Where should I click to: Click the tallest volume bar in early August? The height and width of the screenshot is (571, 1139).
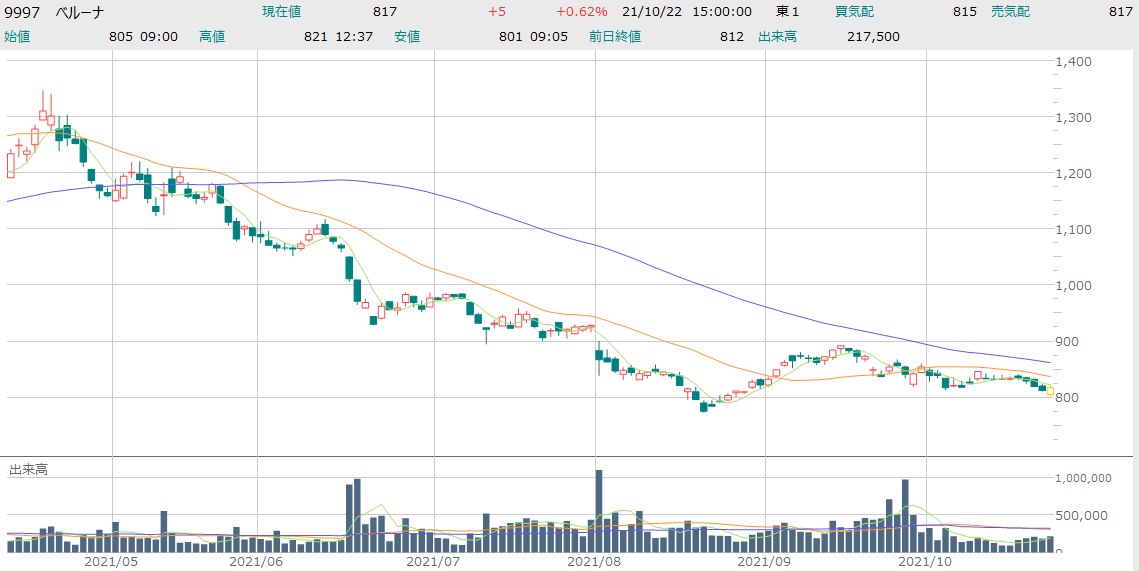(x=599, y=511)
